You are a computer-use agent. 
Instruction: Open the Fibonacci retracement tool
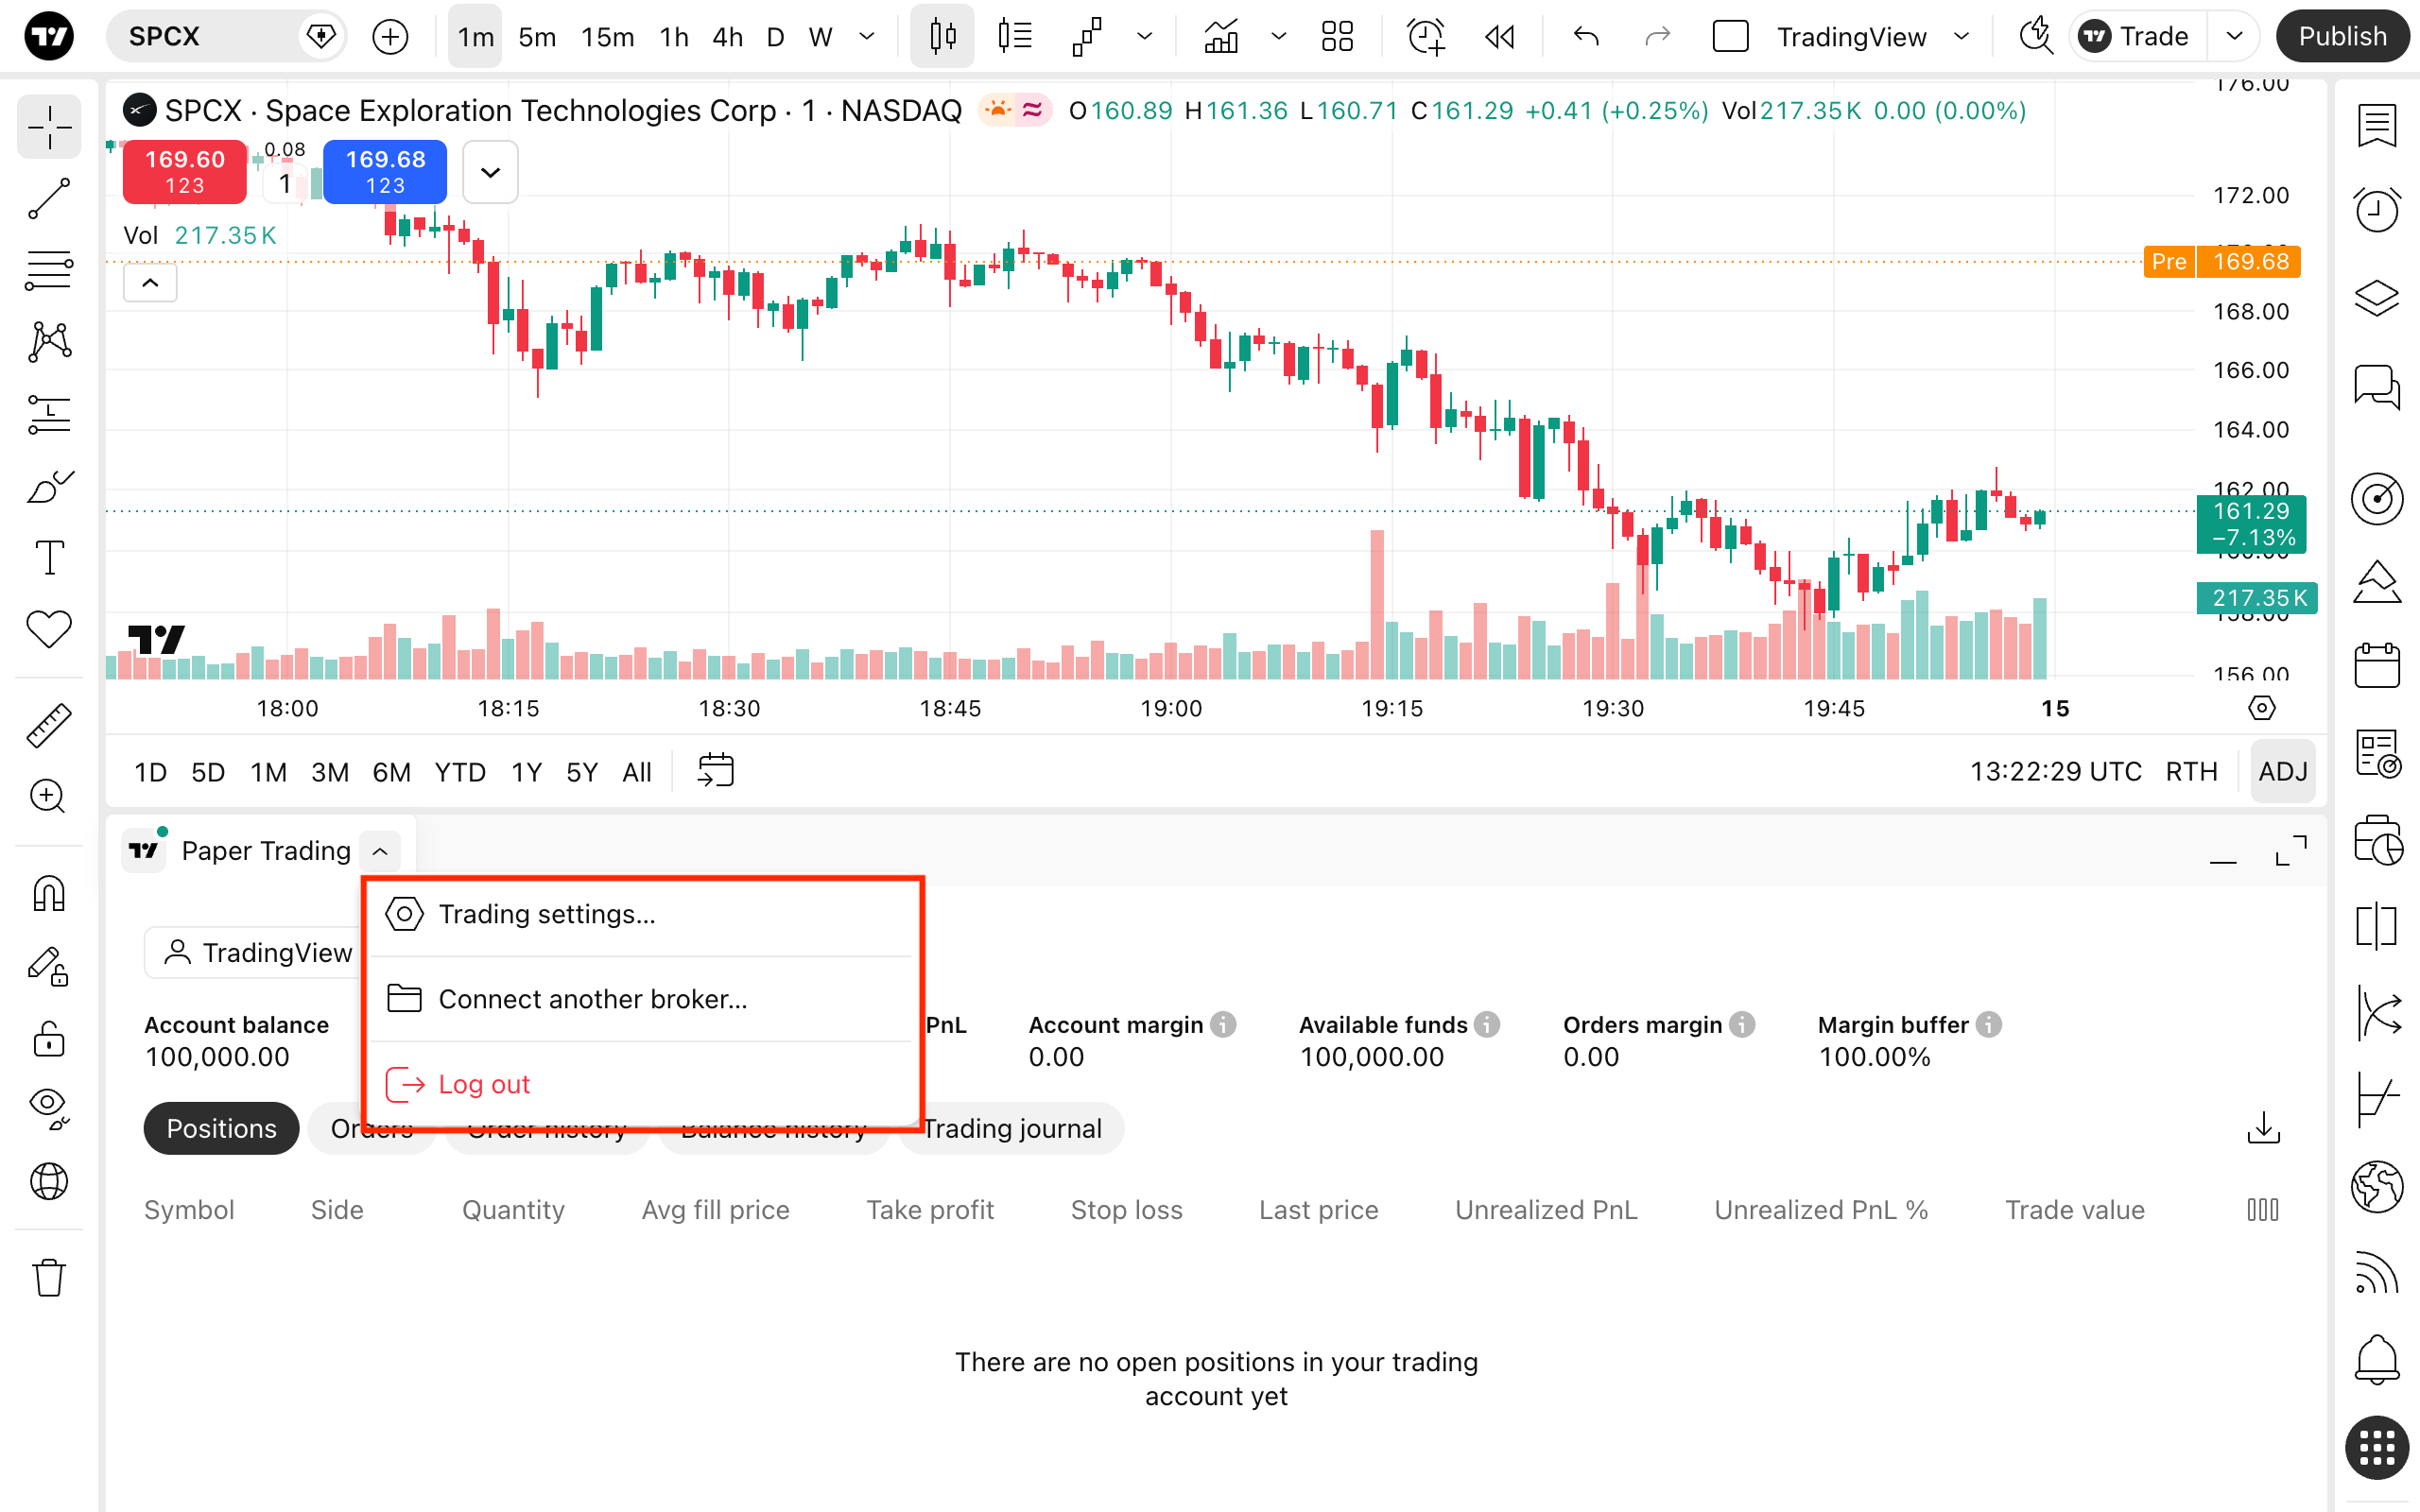(49, 271)
